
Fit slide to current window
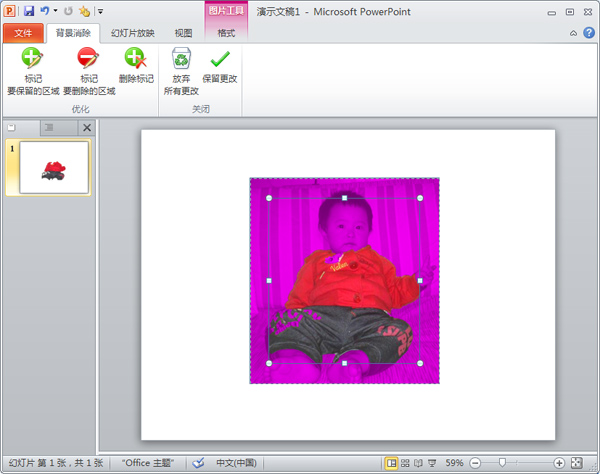pyautogui.click(x=576, y=463)
